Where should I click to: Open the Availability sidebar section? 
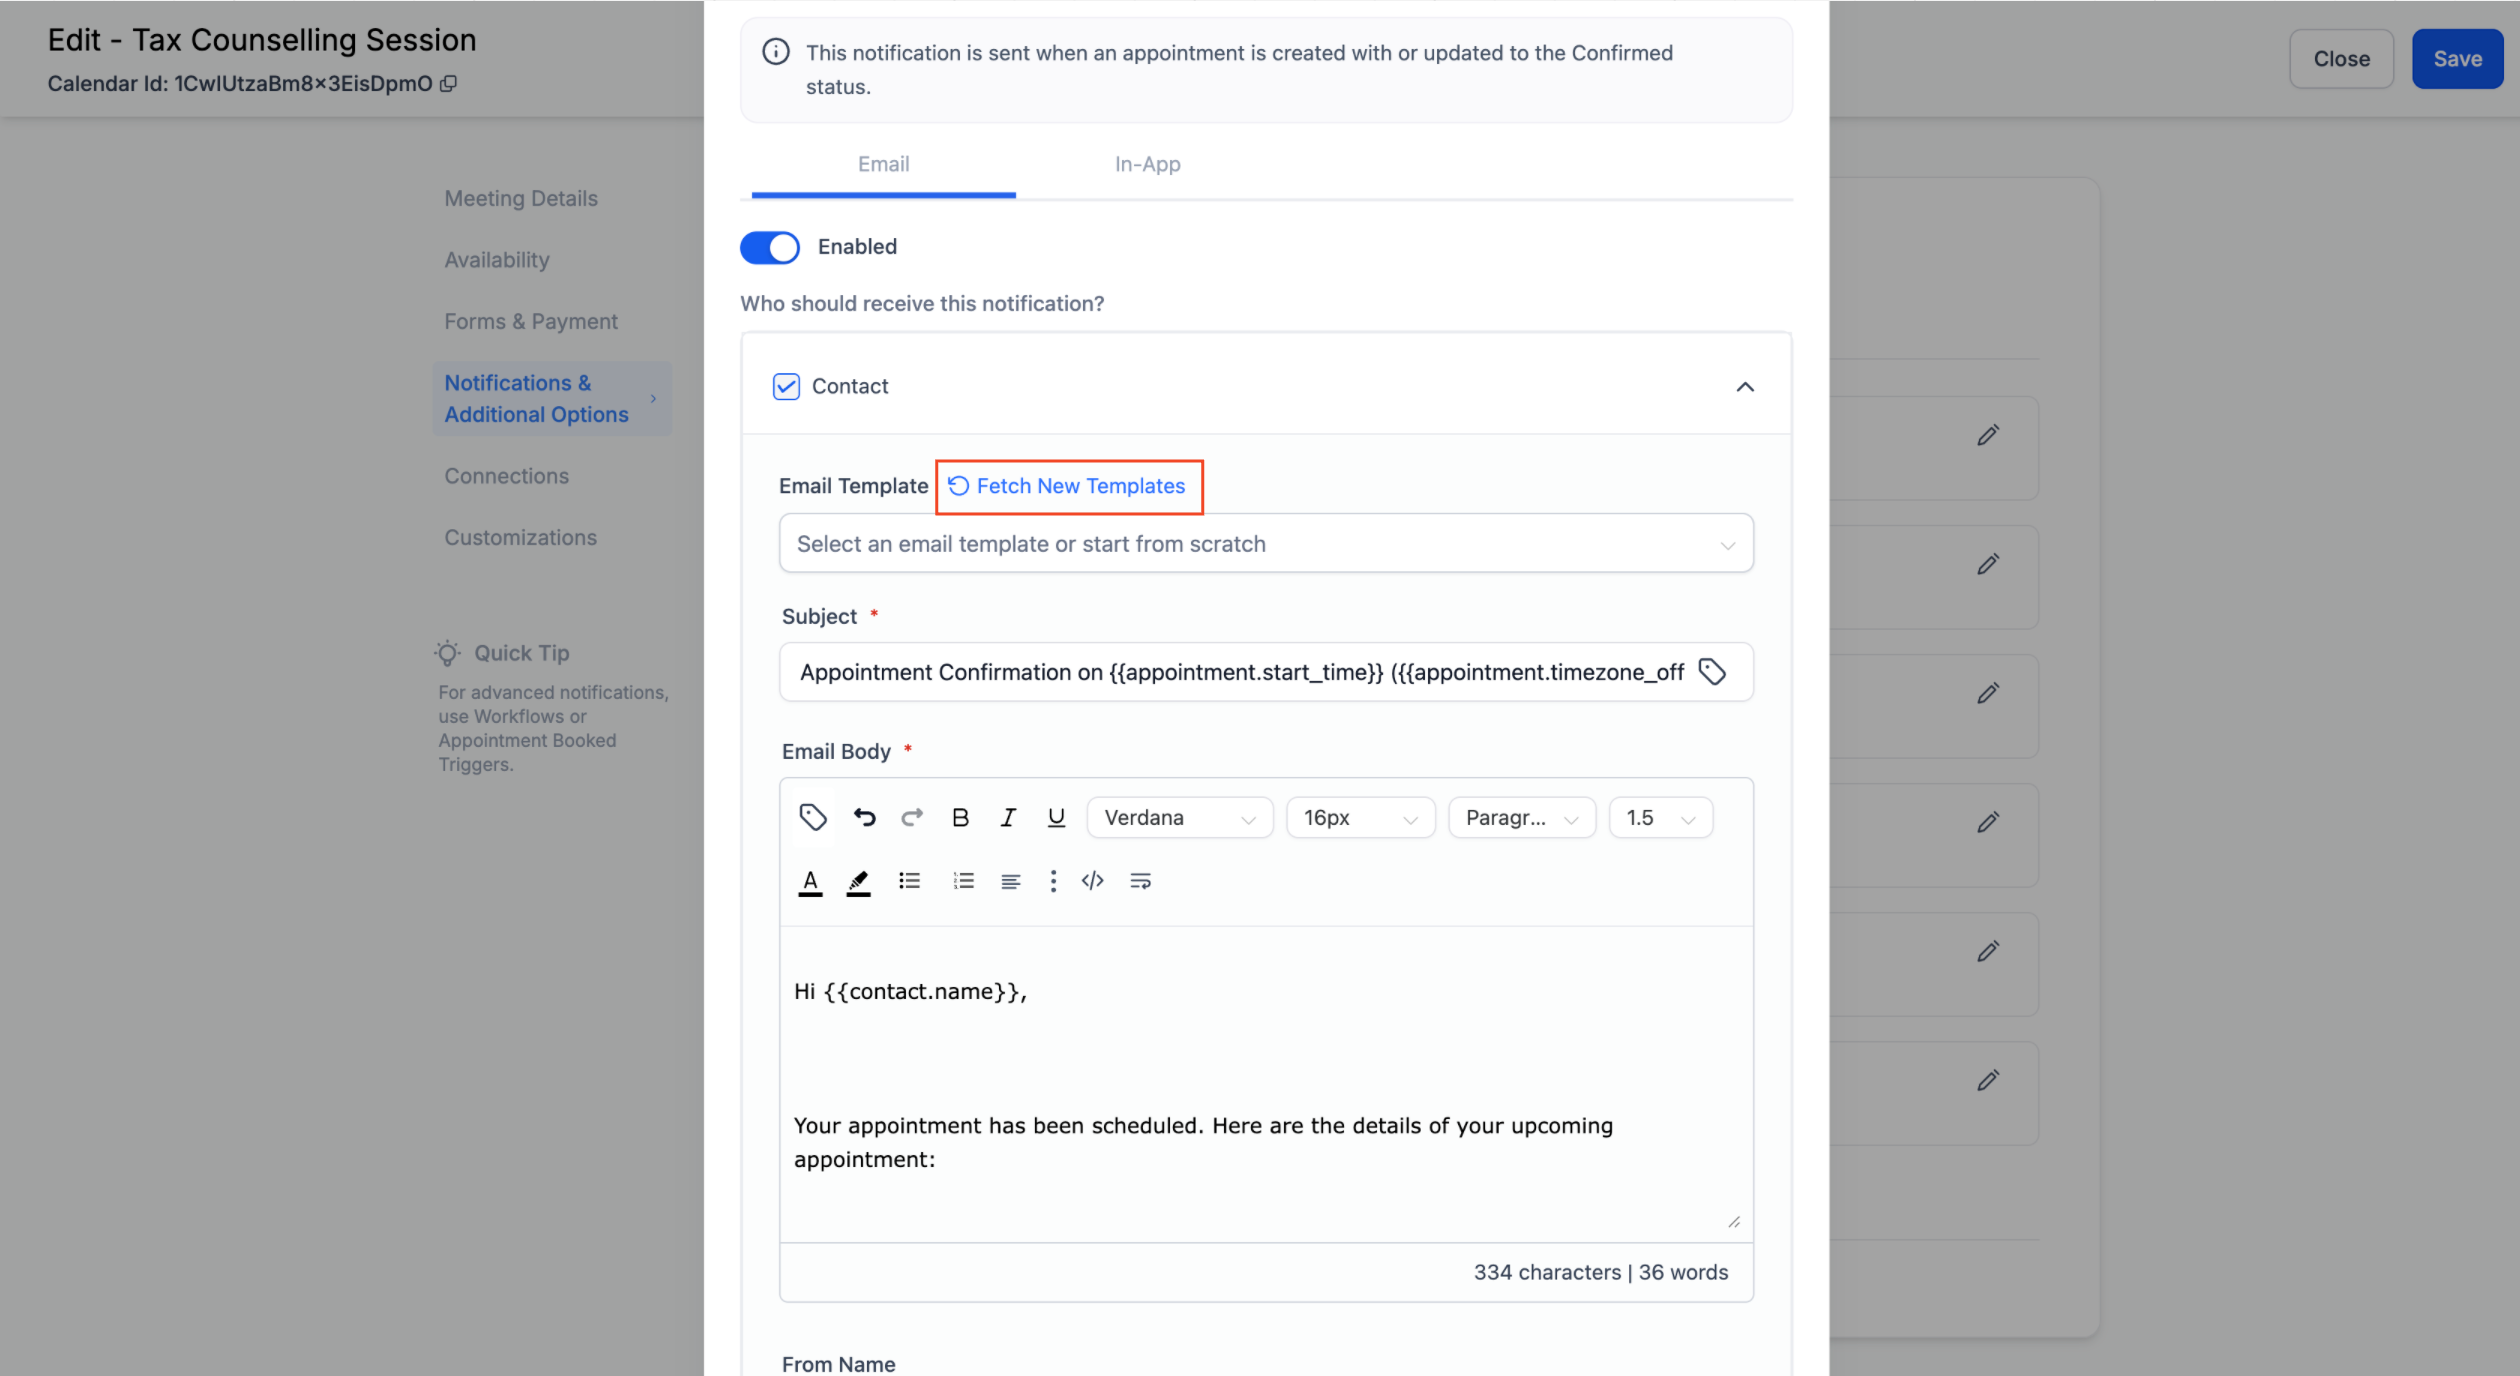[497, 260]
